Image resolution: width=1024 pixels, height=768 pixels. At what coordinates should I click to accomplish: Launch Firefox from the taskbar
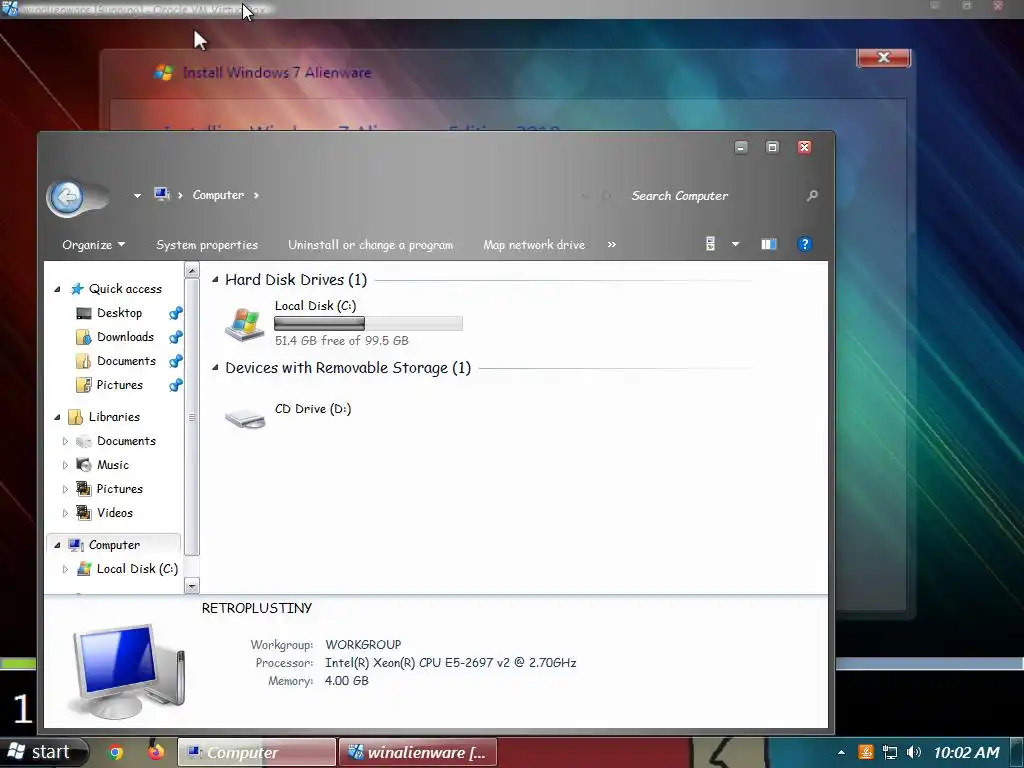(x=155, y=752)
